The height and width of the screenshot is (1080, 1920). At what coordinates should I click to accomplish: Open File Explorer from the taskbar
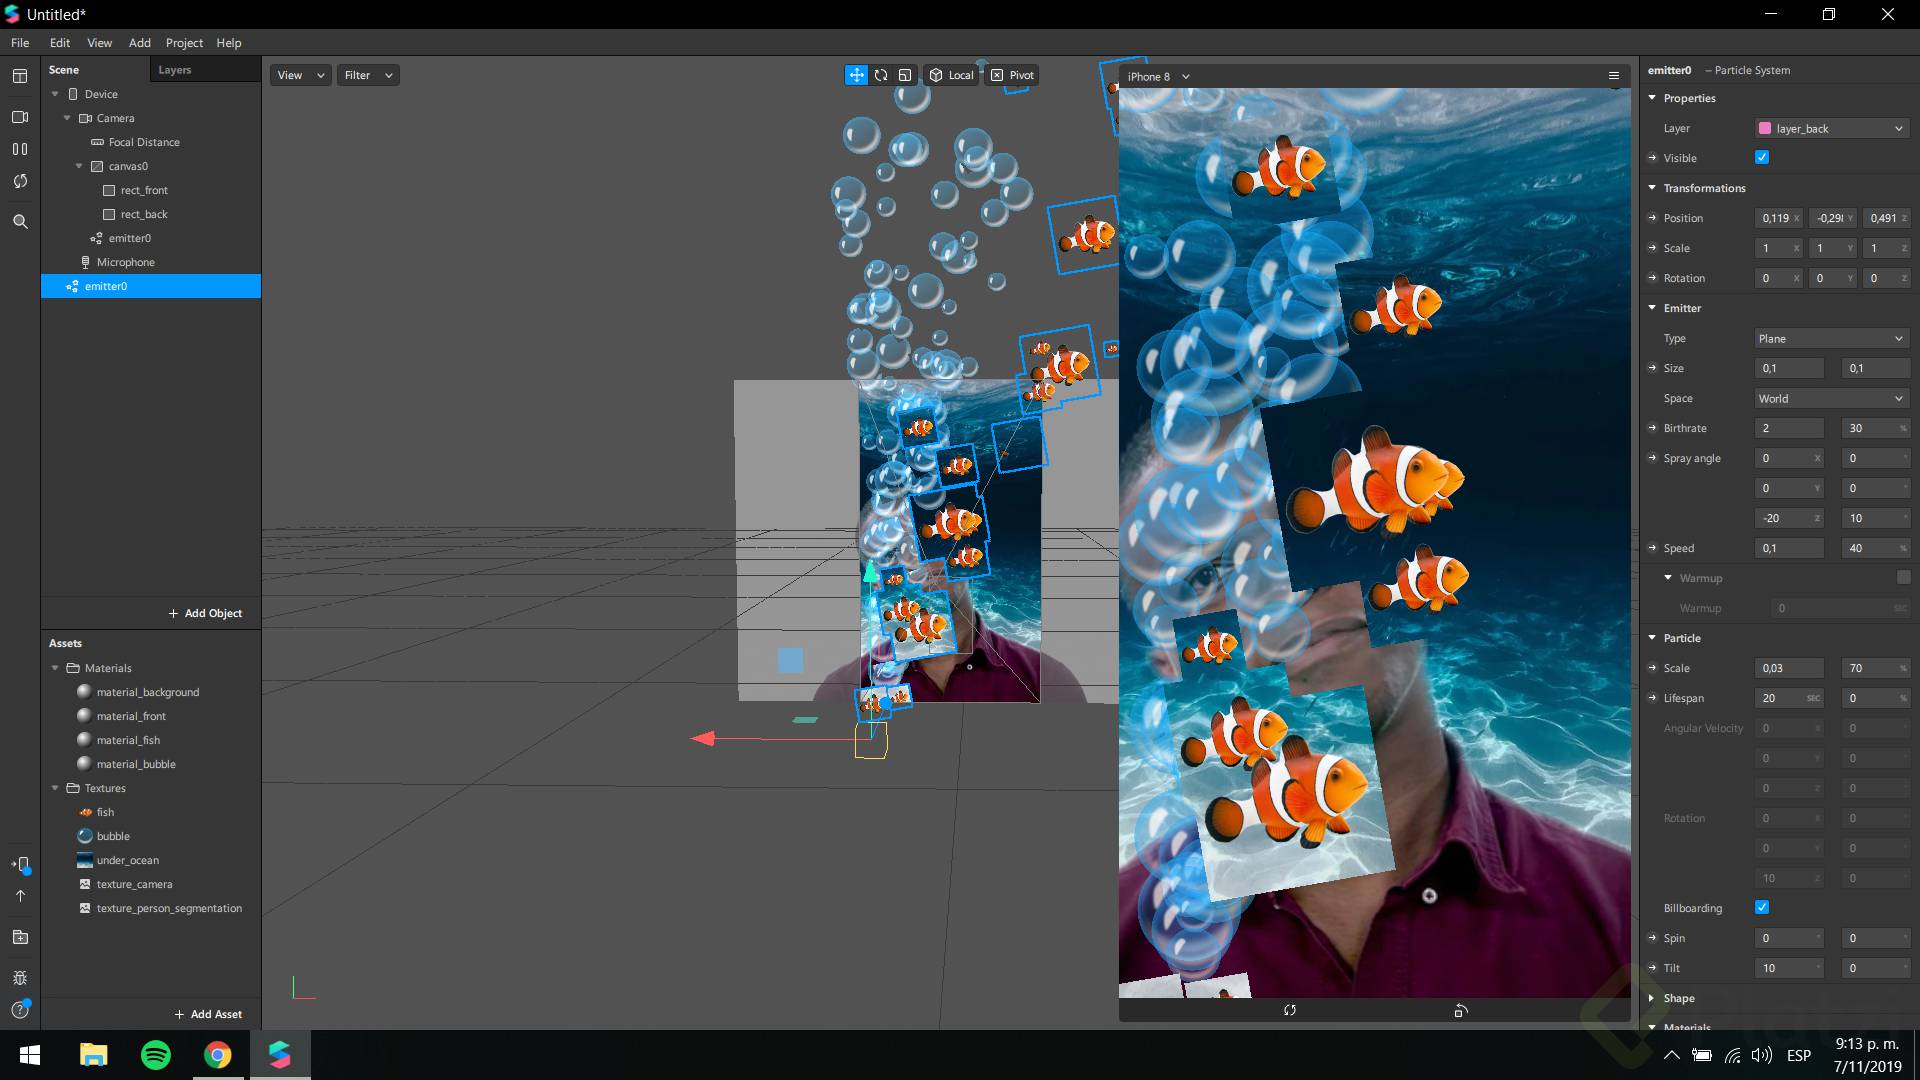[x=94, y=1055]
